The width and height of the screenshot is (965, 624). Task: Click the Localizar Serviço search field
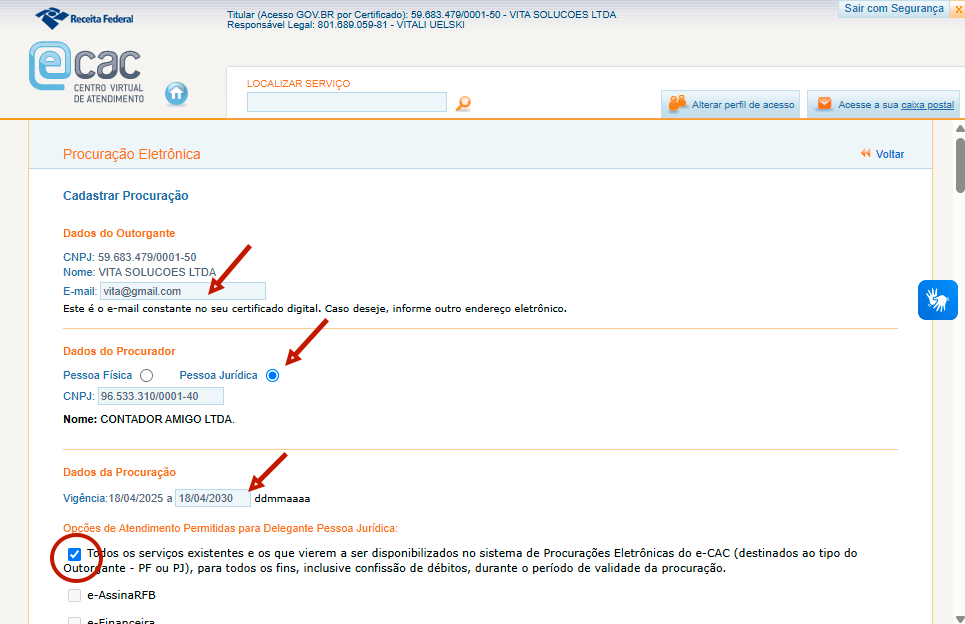(x=346, y=102)
